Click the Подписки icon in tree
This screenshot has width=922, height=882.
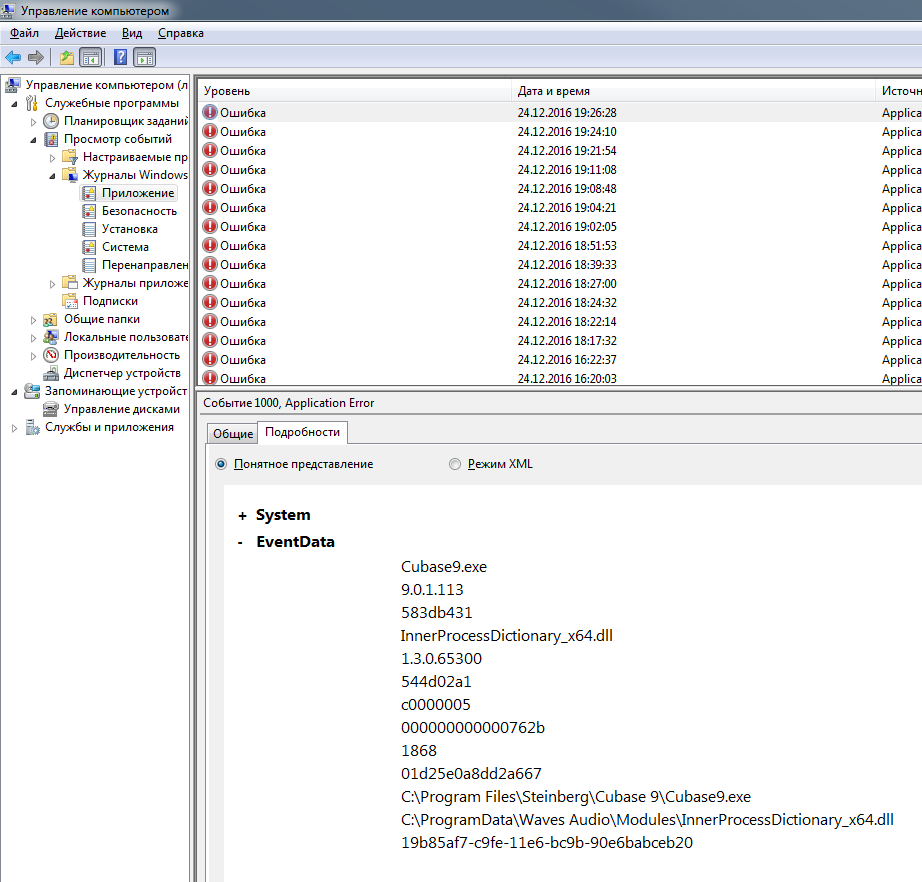[x=70, y=301]
